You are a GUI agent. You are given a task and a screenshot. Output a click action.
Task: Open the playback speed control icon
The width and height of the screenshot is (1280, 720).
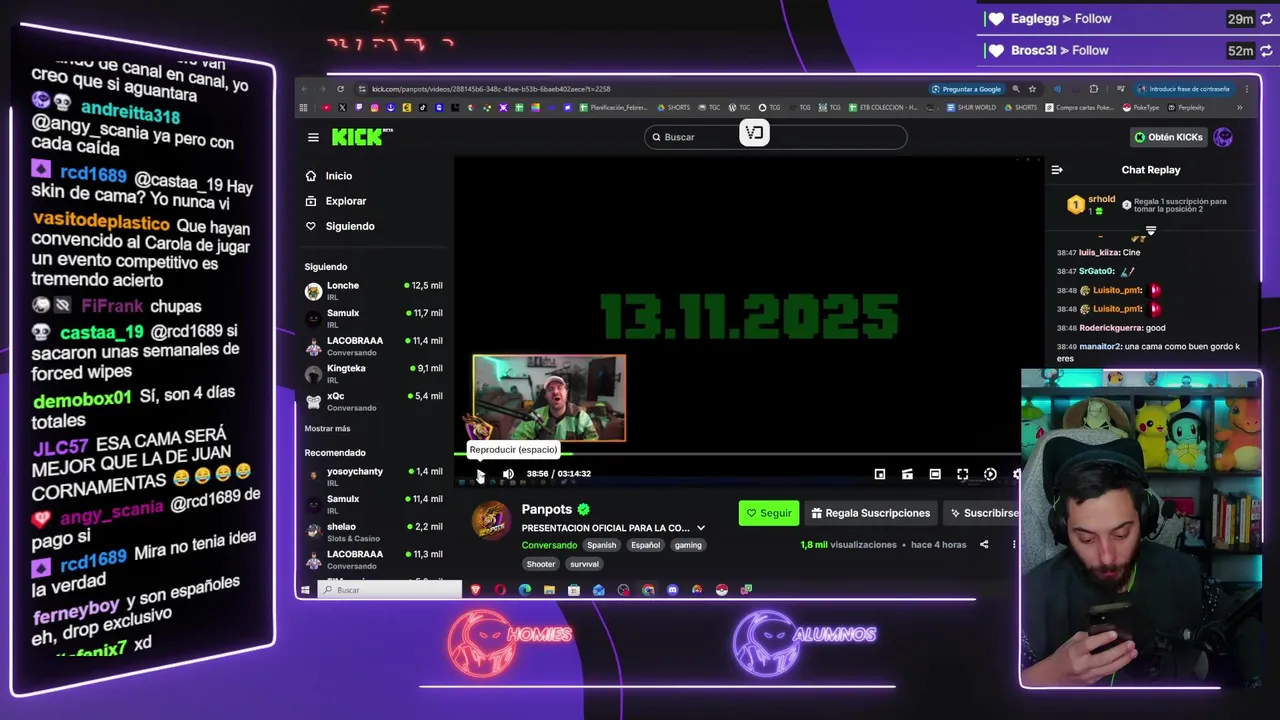tap(990, 474)
